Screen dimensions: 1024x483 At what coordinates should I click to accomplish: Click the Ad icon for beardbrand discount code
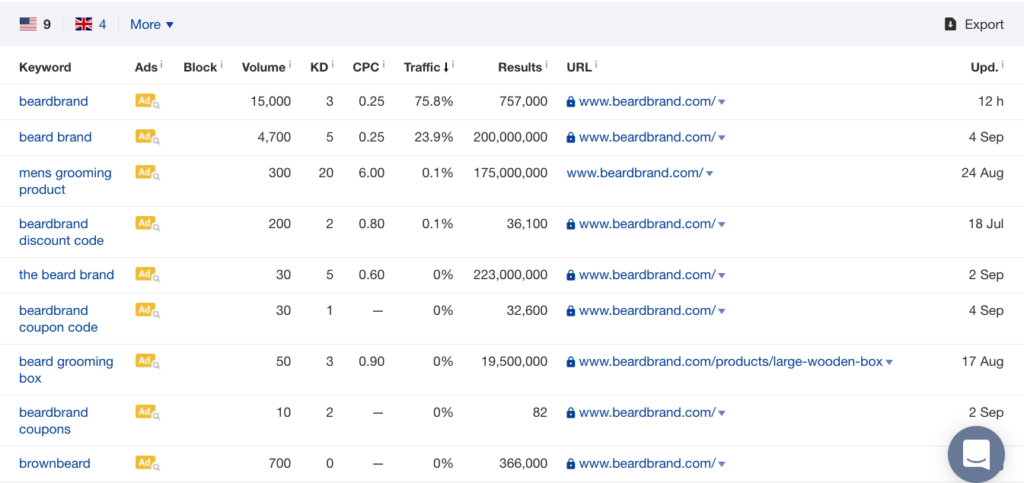point(147,223)
